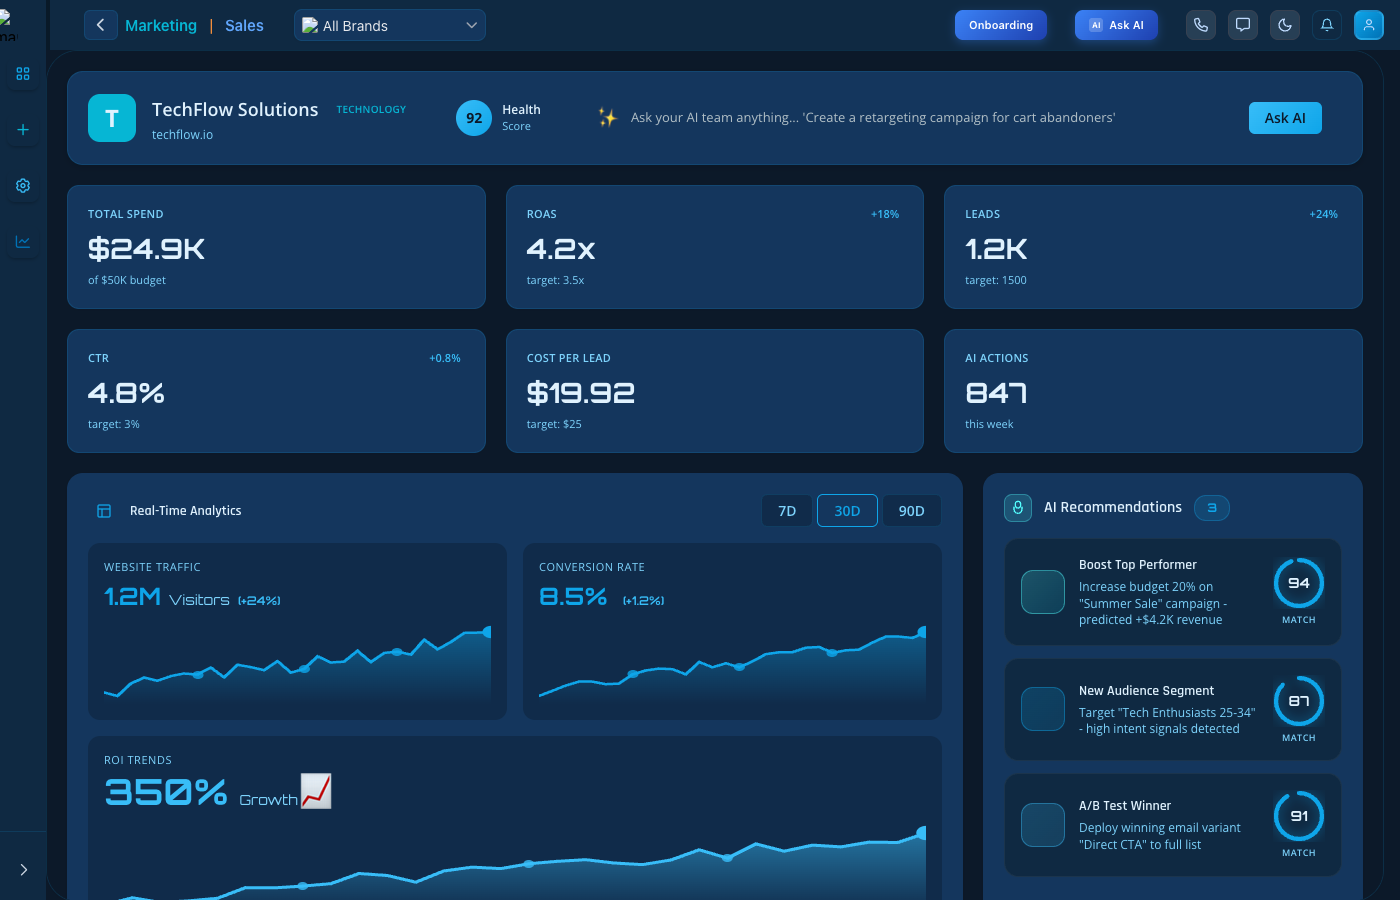1400x900 pixels.
Task: Click the recommendations count badge showing 3
Action: coord(1212,508)
